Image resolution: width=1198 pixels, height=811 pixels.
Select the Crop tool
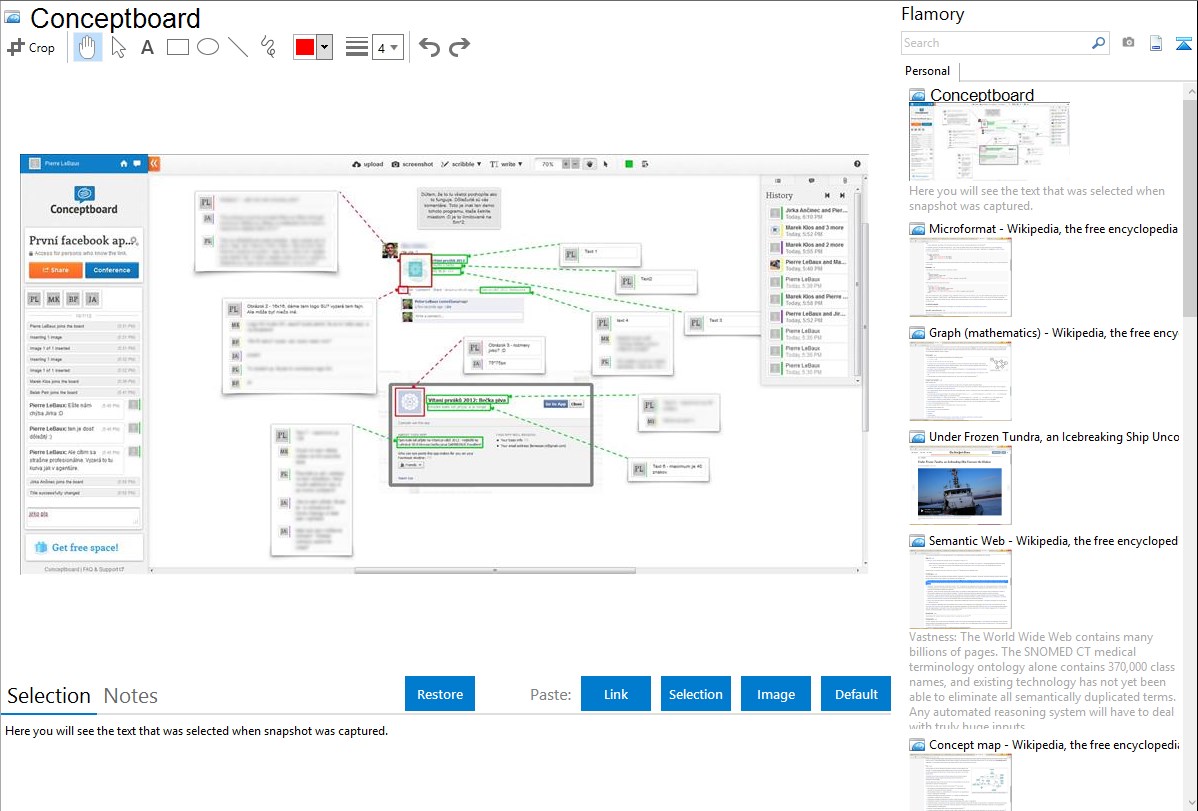[x=31, y=47]
